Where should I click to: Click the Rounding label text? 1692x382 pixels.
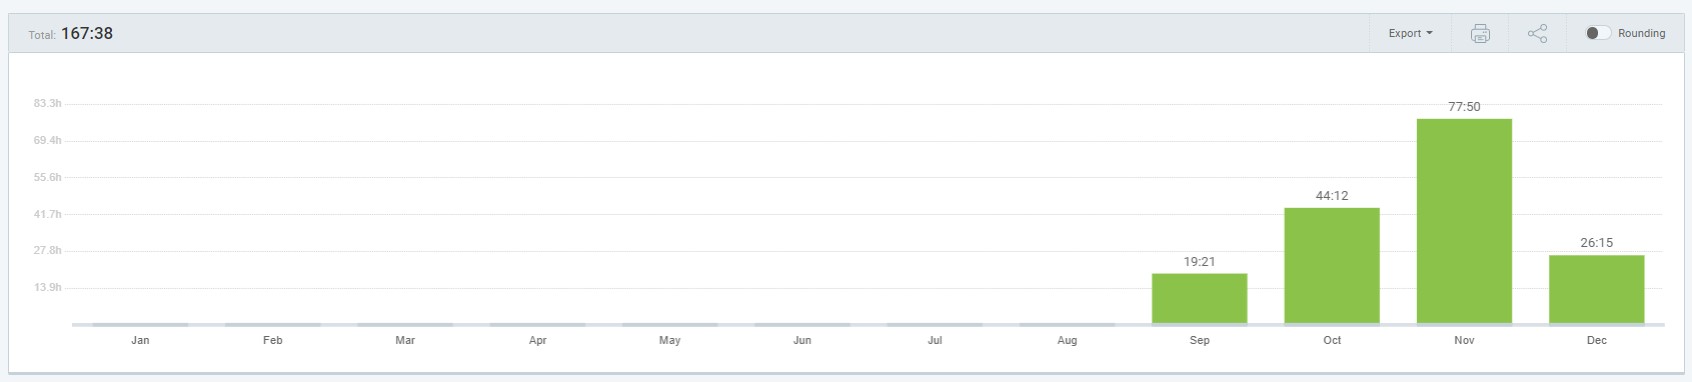click(1641, 33)
